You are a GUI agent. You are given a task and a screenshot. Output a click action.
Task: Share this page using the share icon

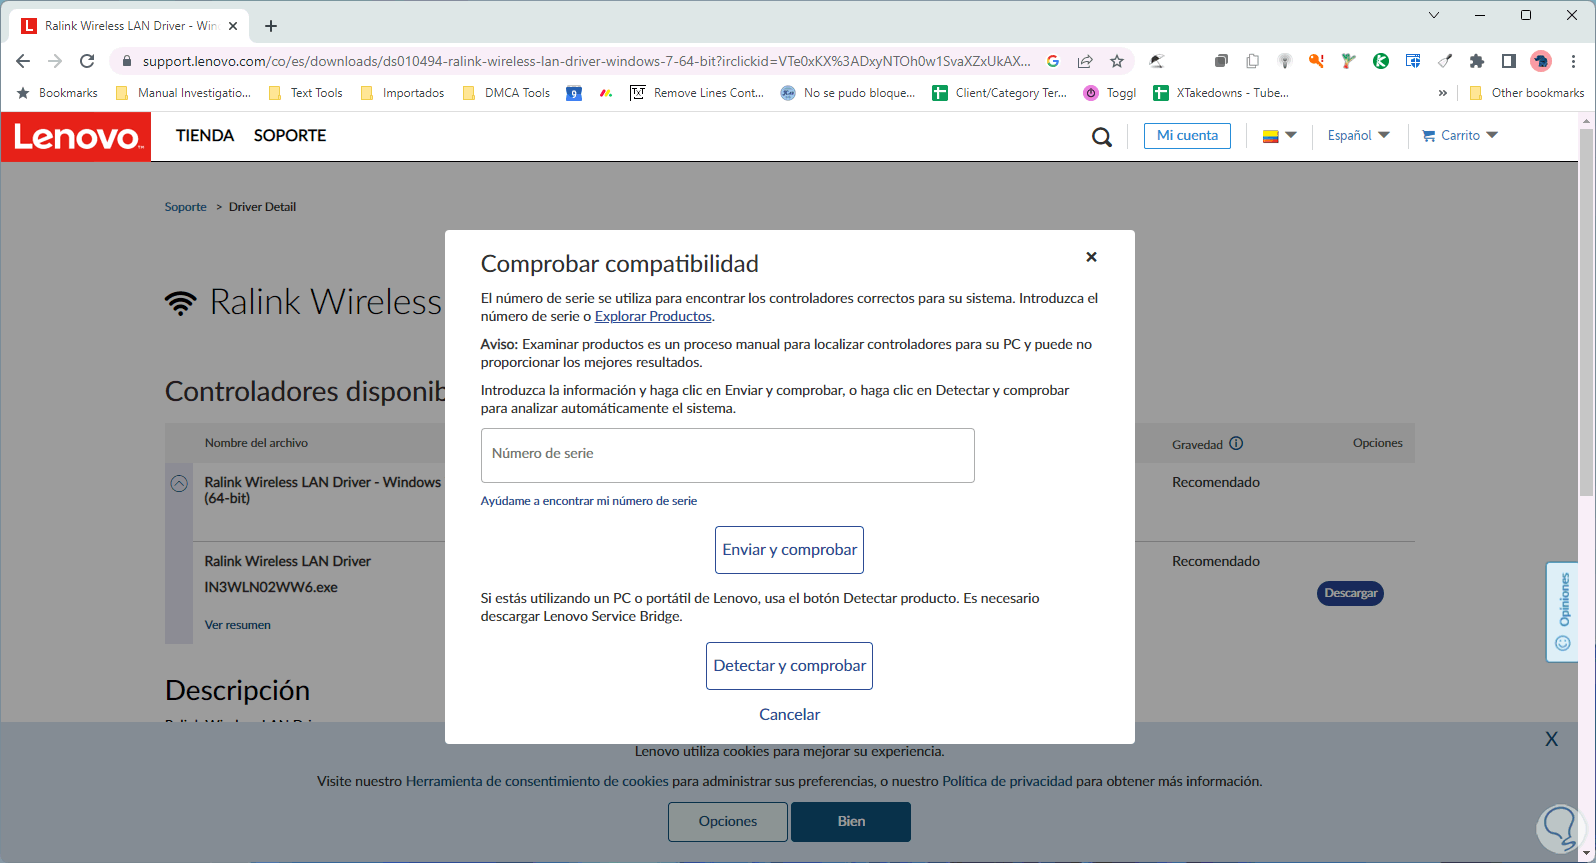1085,61
